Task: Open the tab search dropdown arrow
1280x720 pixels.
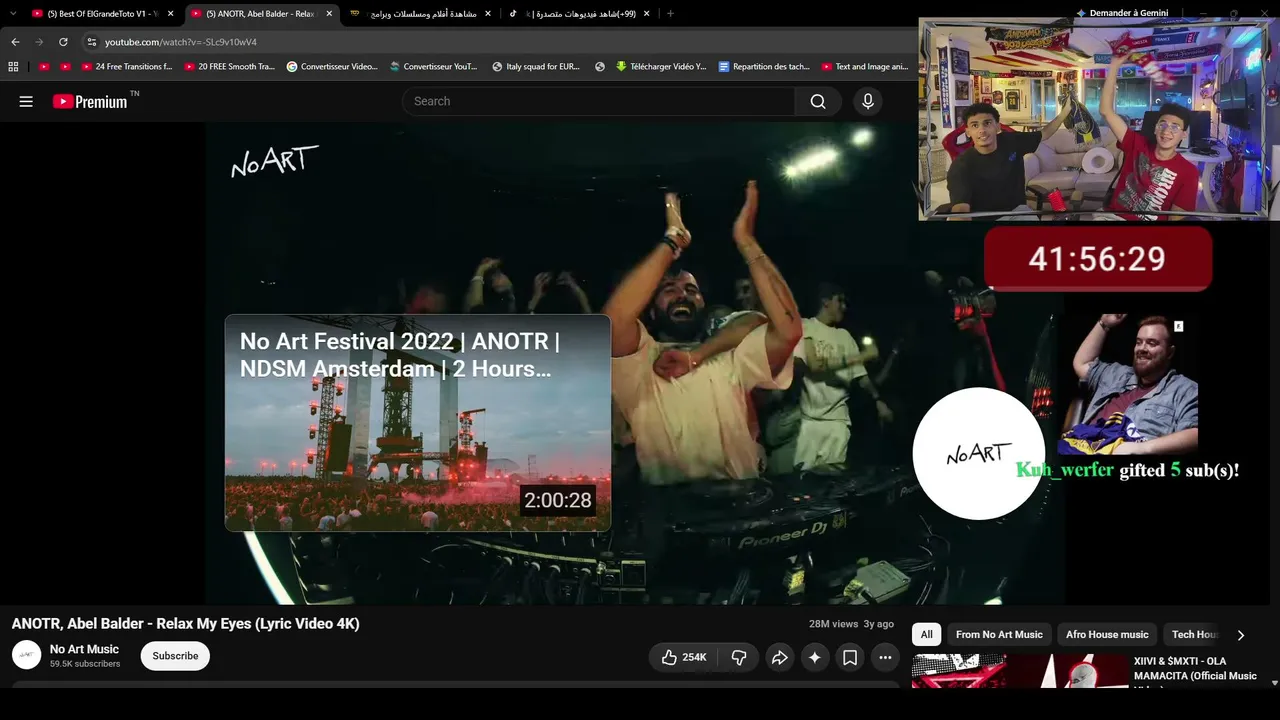Action: pyautogui.click(x=13, y=14)
